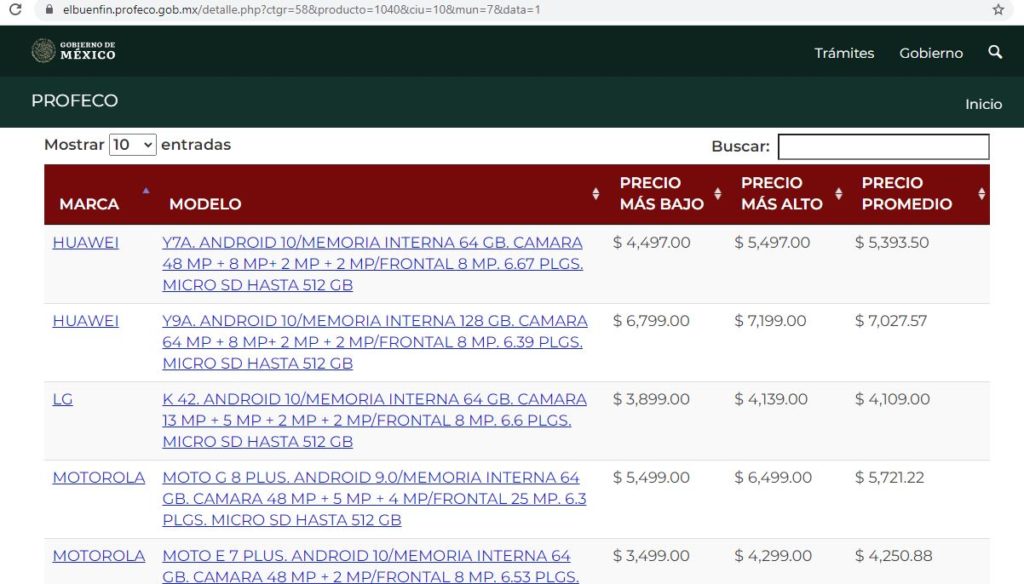Select the average price $ 4,250.88
The height and width of the screenshot is (584, 1024).
[893, 556]
